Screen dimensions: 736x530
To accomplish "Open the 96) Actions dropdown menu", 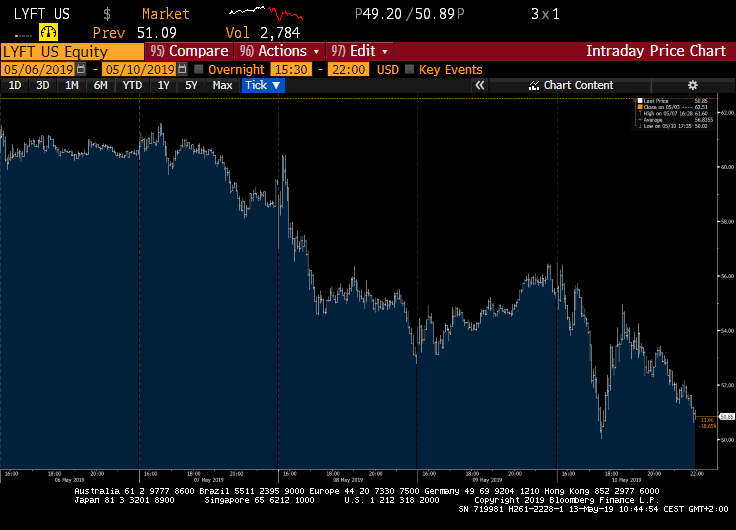I will (x=280, y=51).
